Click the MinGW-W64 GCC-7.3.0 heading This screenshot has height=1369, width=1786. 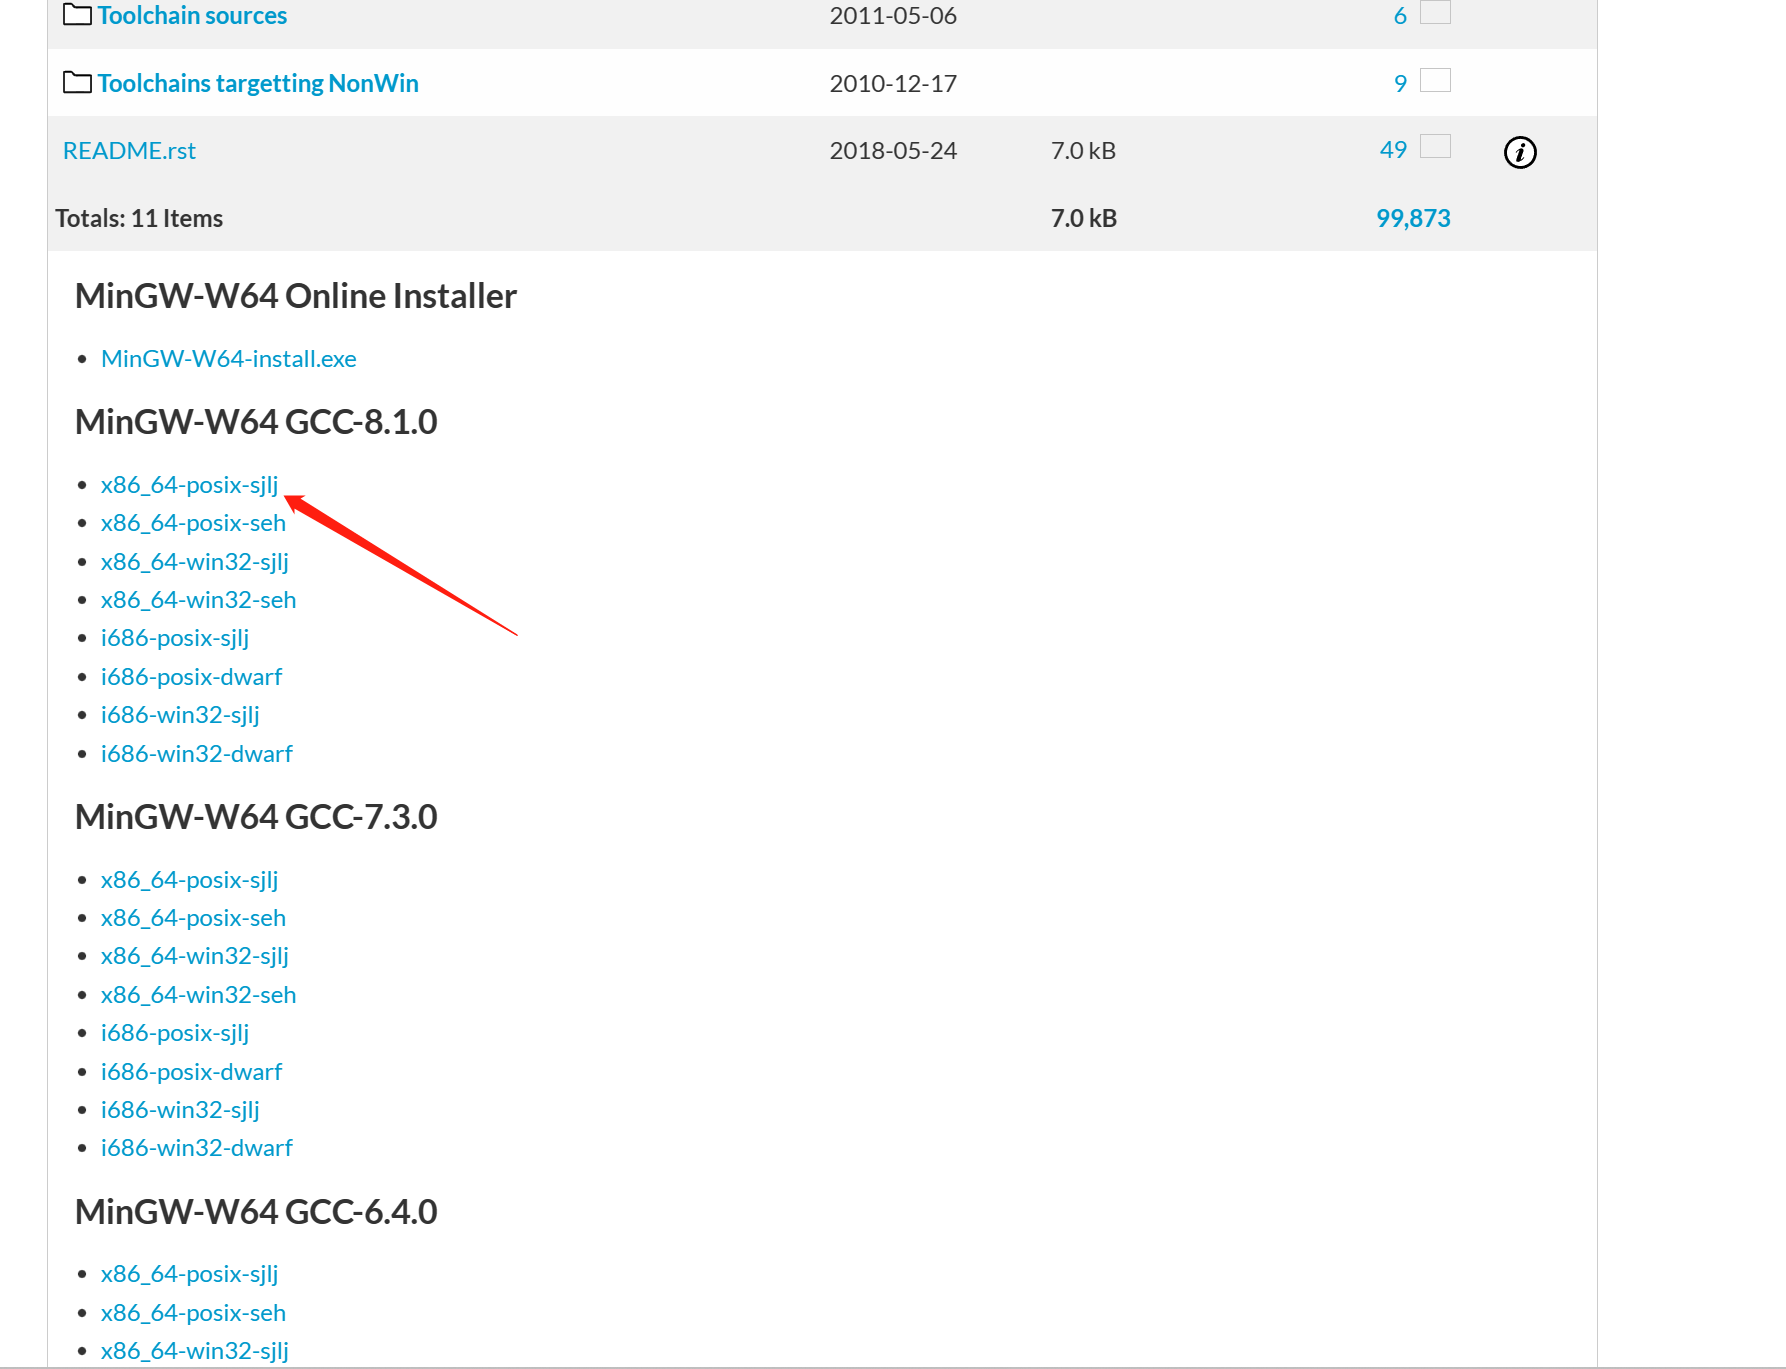coord(256,817)
